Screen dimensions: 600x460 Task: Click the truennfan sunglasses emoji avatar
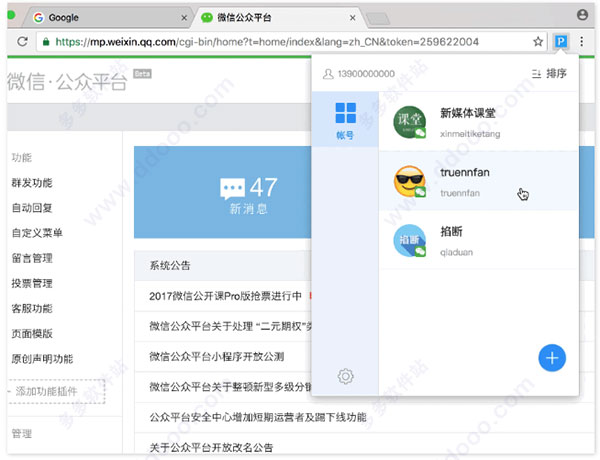pyautogui.click(x=409, y=181)
